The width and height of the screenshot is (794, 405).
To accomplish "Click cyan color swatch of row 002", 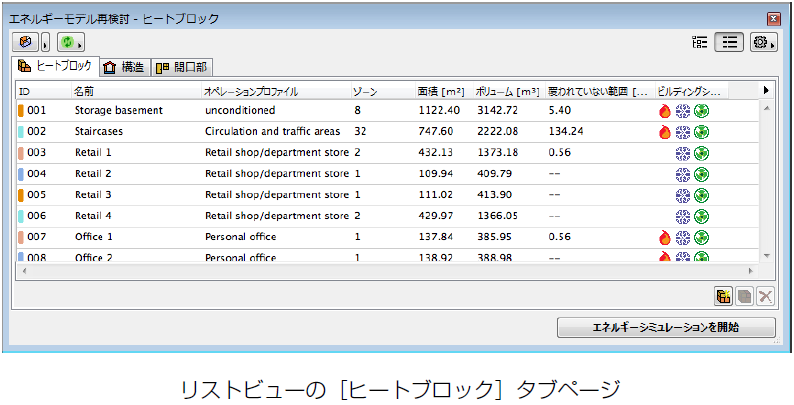I will (x=21, y=132).
